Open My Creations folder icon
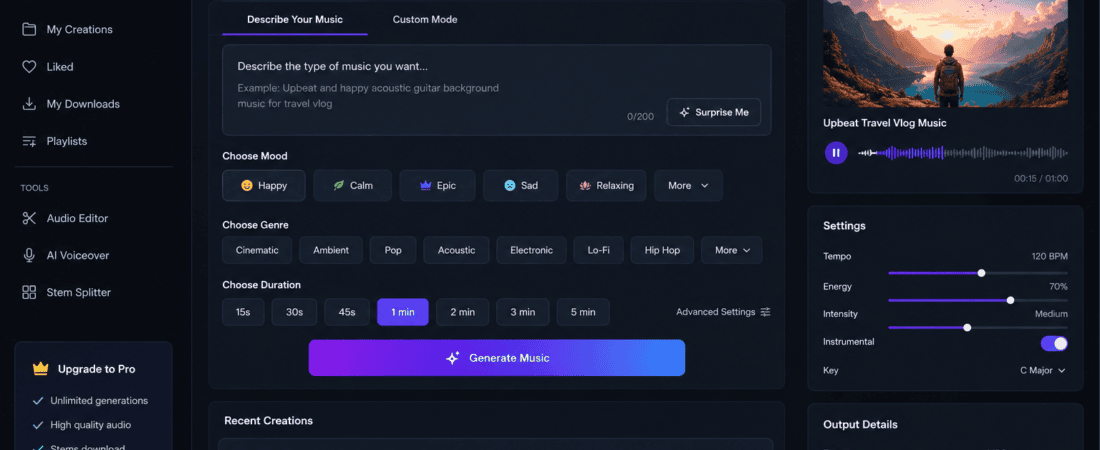1100x450 pixels. 29,29
